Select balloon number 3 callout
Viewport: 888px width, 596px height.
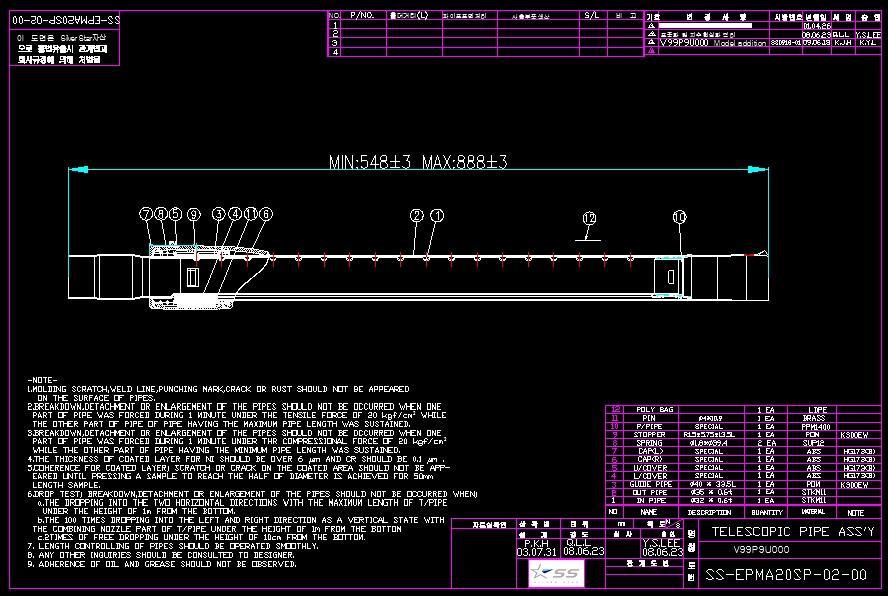tap(219, 214)
